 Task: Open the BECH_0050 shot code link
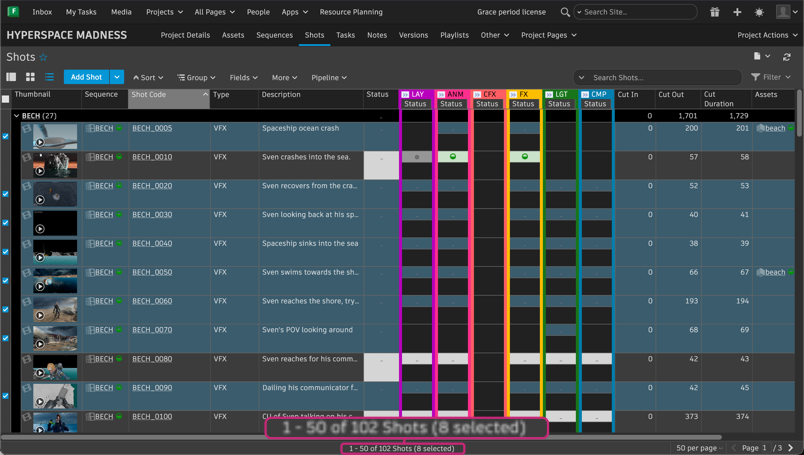(152, 272)
